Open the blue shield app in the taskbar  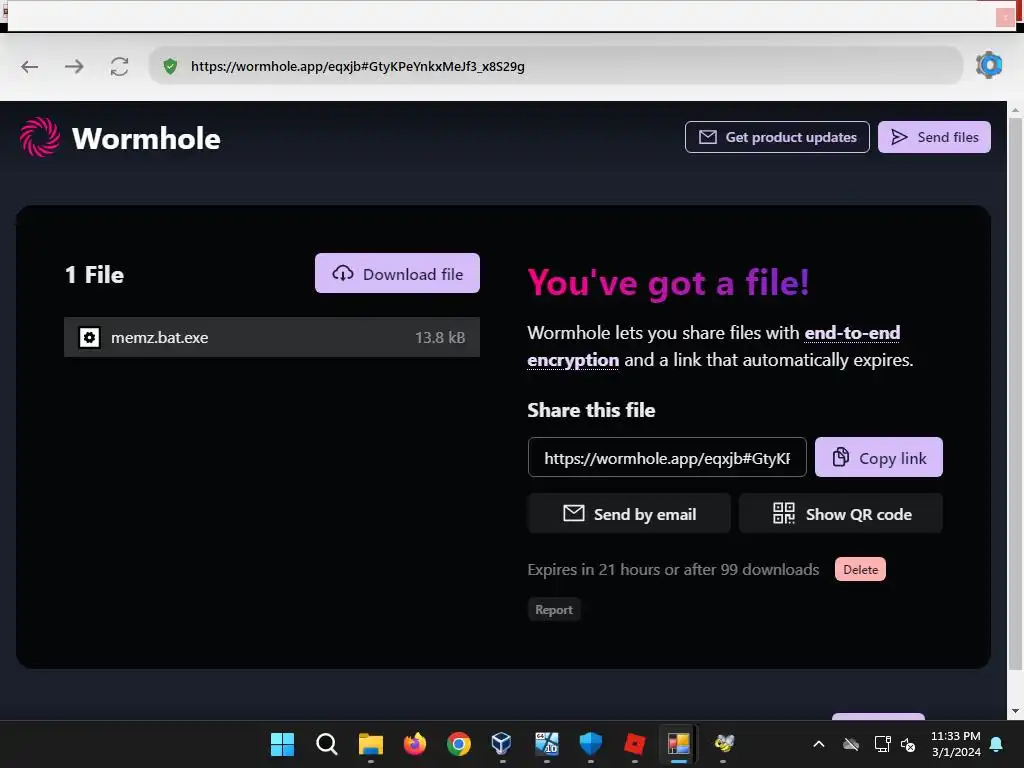tap(590, 744)
